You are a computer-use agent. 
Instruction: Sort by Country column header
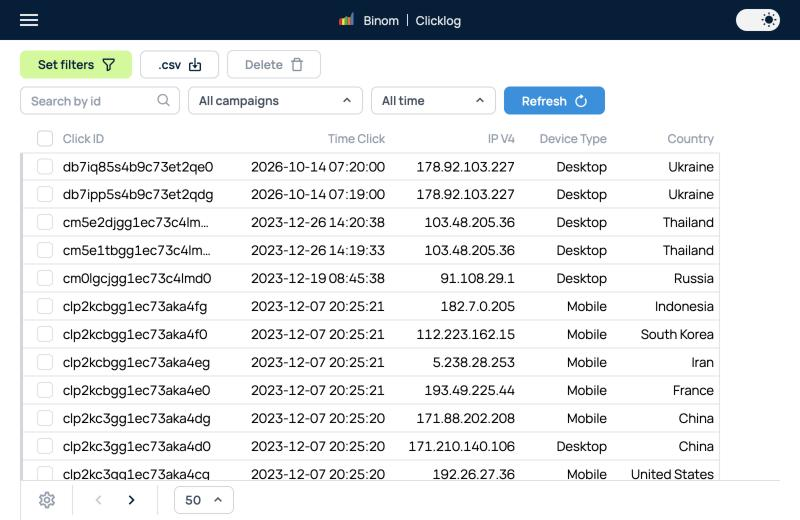point(690,139)
